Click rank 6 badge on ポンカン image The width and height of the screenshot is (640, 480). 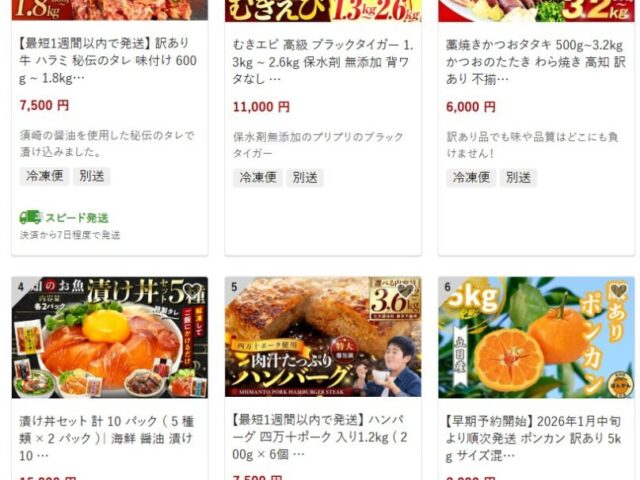click(x=447, y=287)
